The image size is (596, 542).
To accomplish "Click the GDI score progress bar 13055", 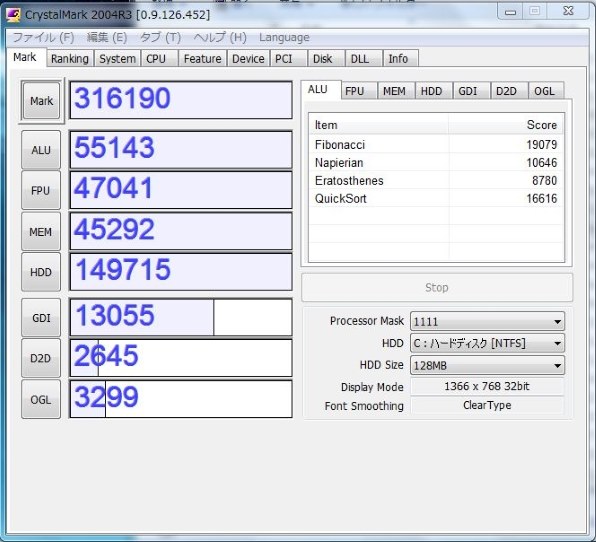I will point(181,317).
